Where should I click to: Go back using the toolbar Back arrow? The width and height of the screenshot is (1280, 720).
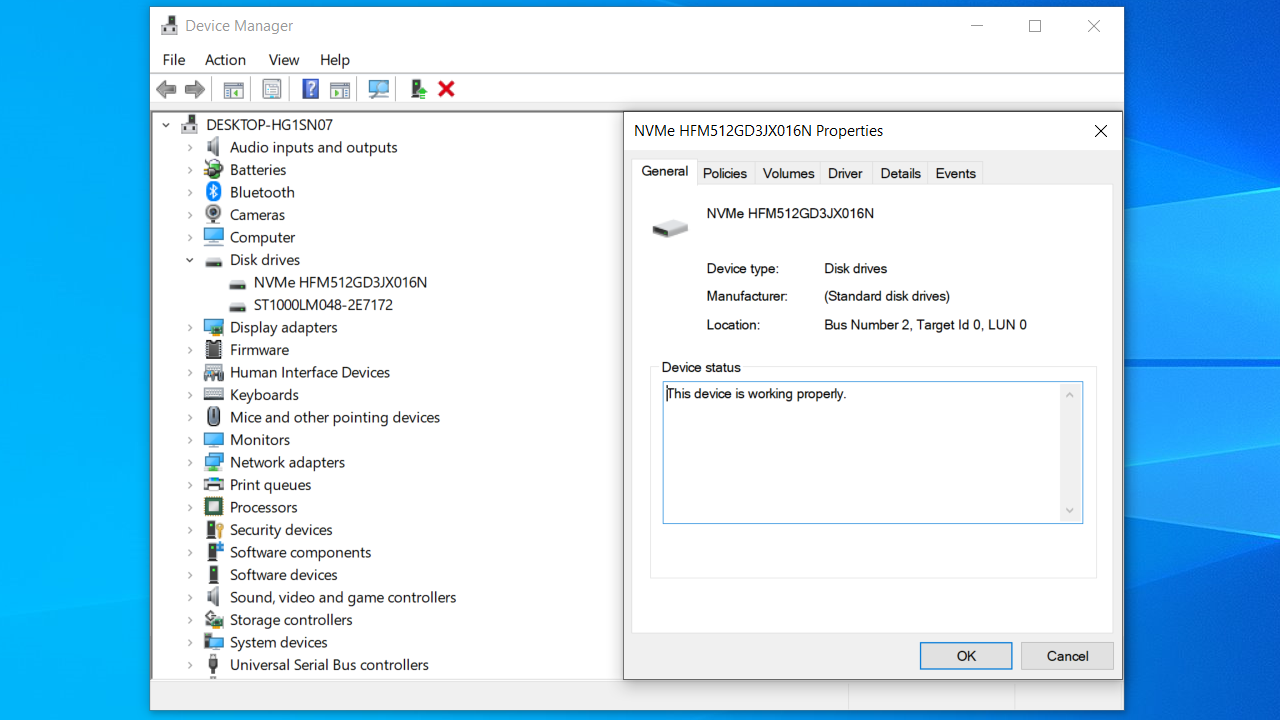click(x=166, y=89)
